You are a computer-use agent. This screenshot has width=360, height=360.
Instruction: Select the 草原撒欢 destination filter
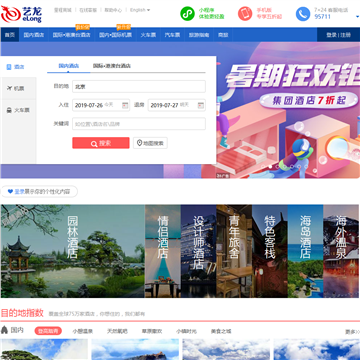click(152, 331)
